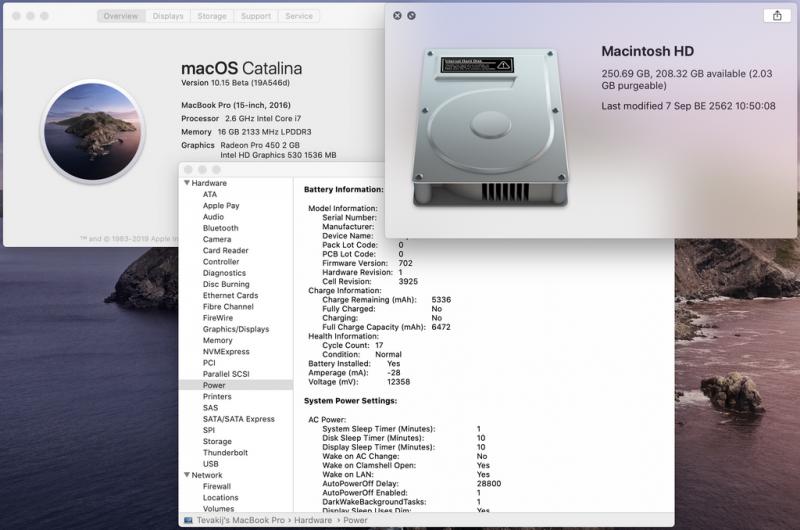
Task: Select Audio in the sidebar
Action: click(x=213, y=217)
